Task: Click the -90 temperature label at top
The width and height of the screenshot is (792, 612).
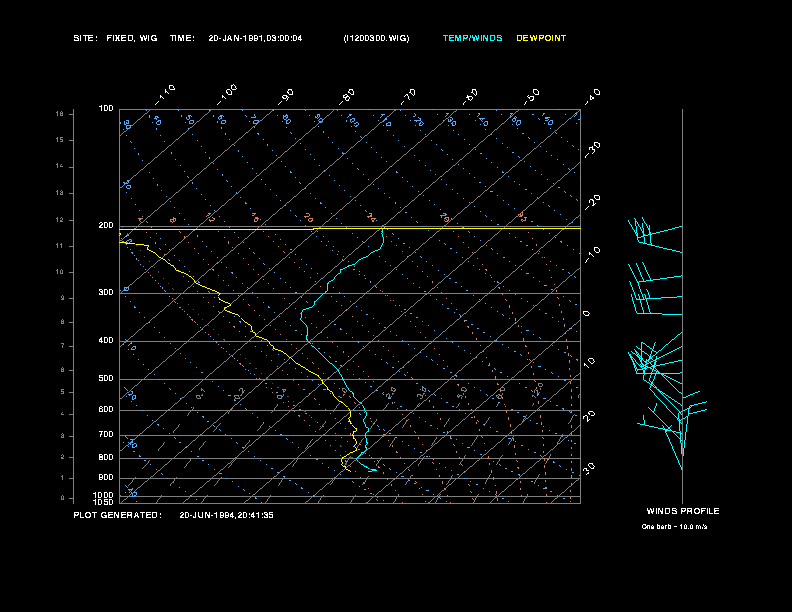Action: coord(286,97)
